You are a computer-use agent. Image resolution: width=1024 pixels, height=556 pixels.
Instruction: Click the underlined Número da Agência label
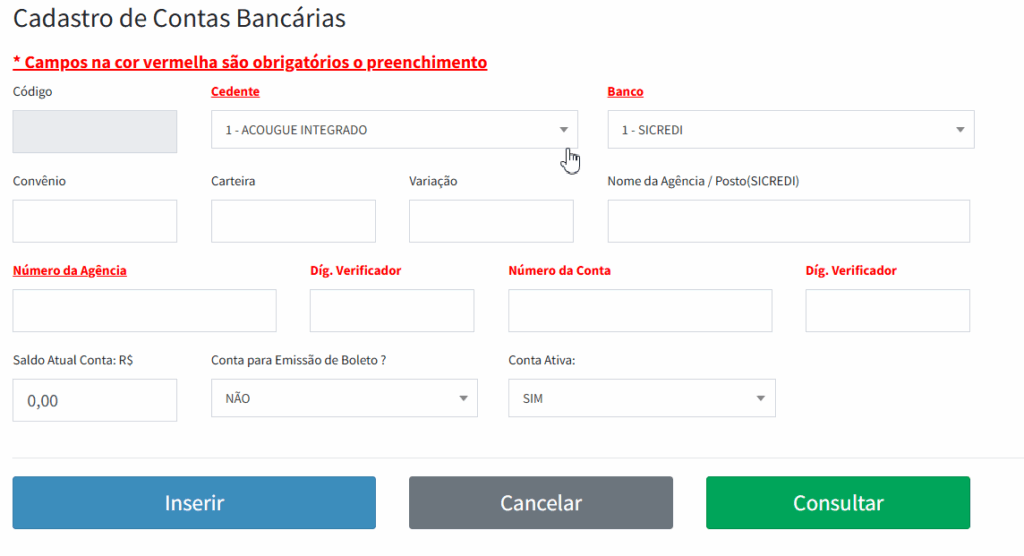70,271
